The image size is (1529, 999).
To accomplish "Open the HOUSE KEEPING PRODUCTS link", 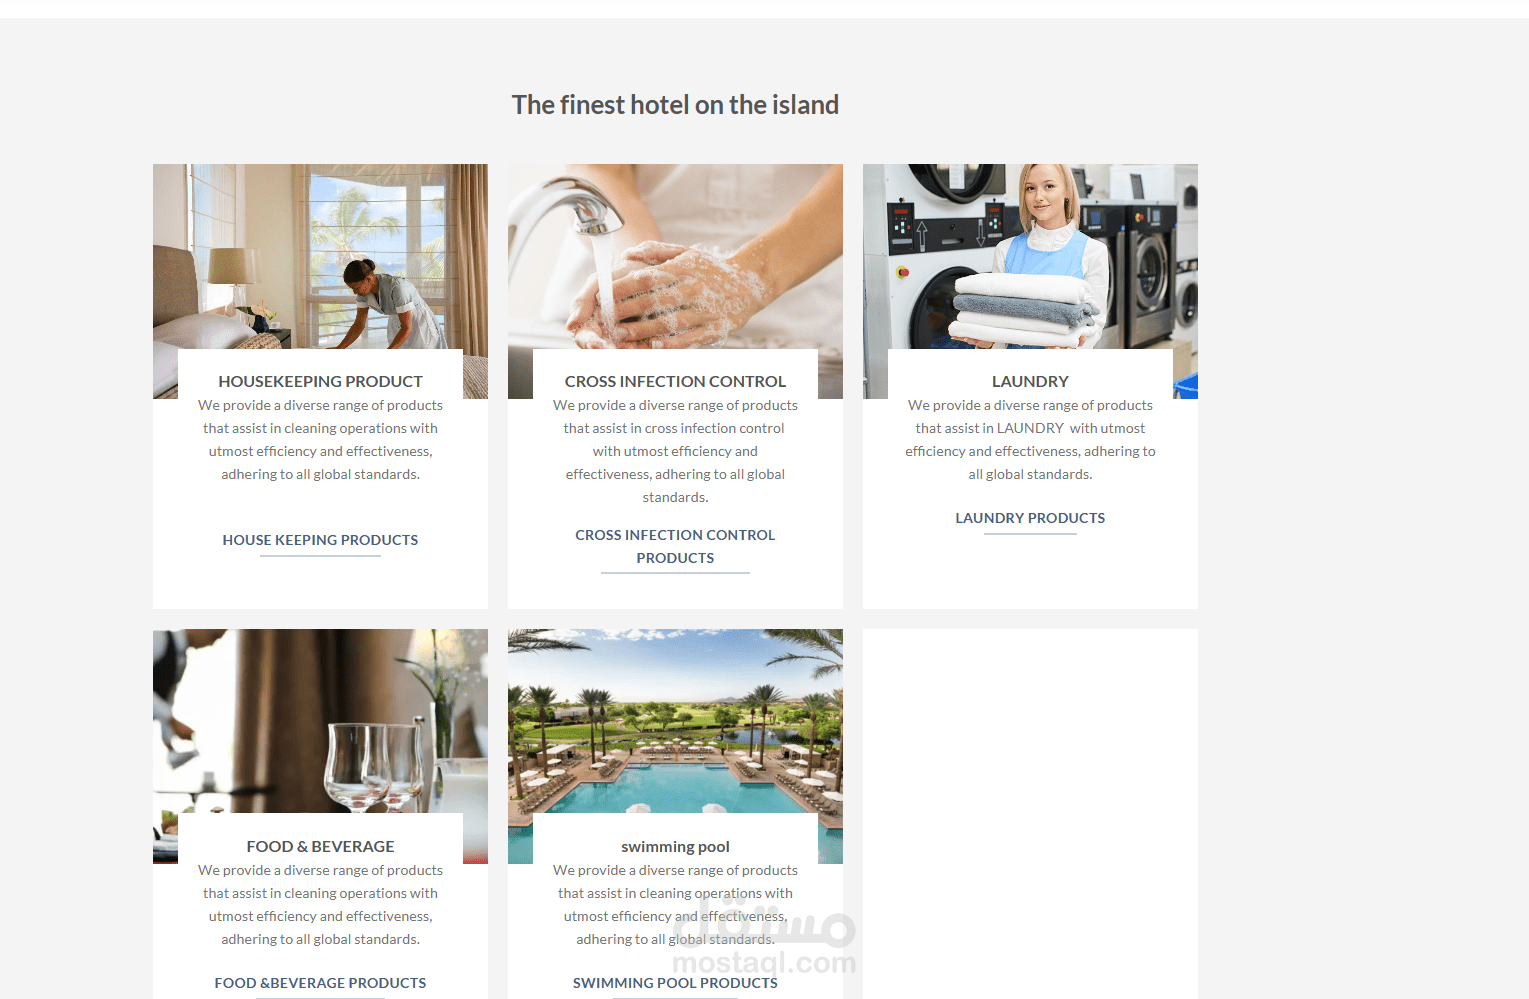I will (x=320, y=540).
